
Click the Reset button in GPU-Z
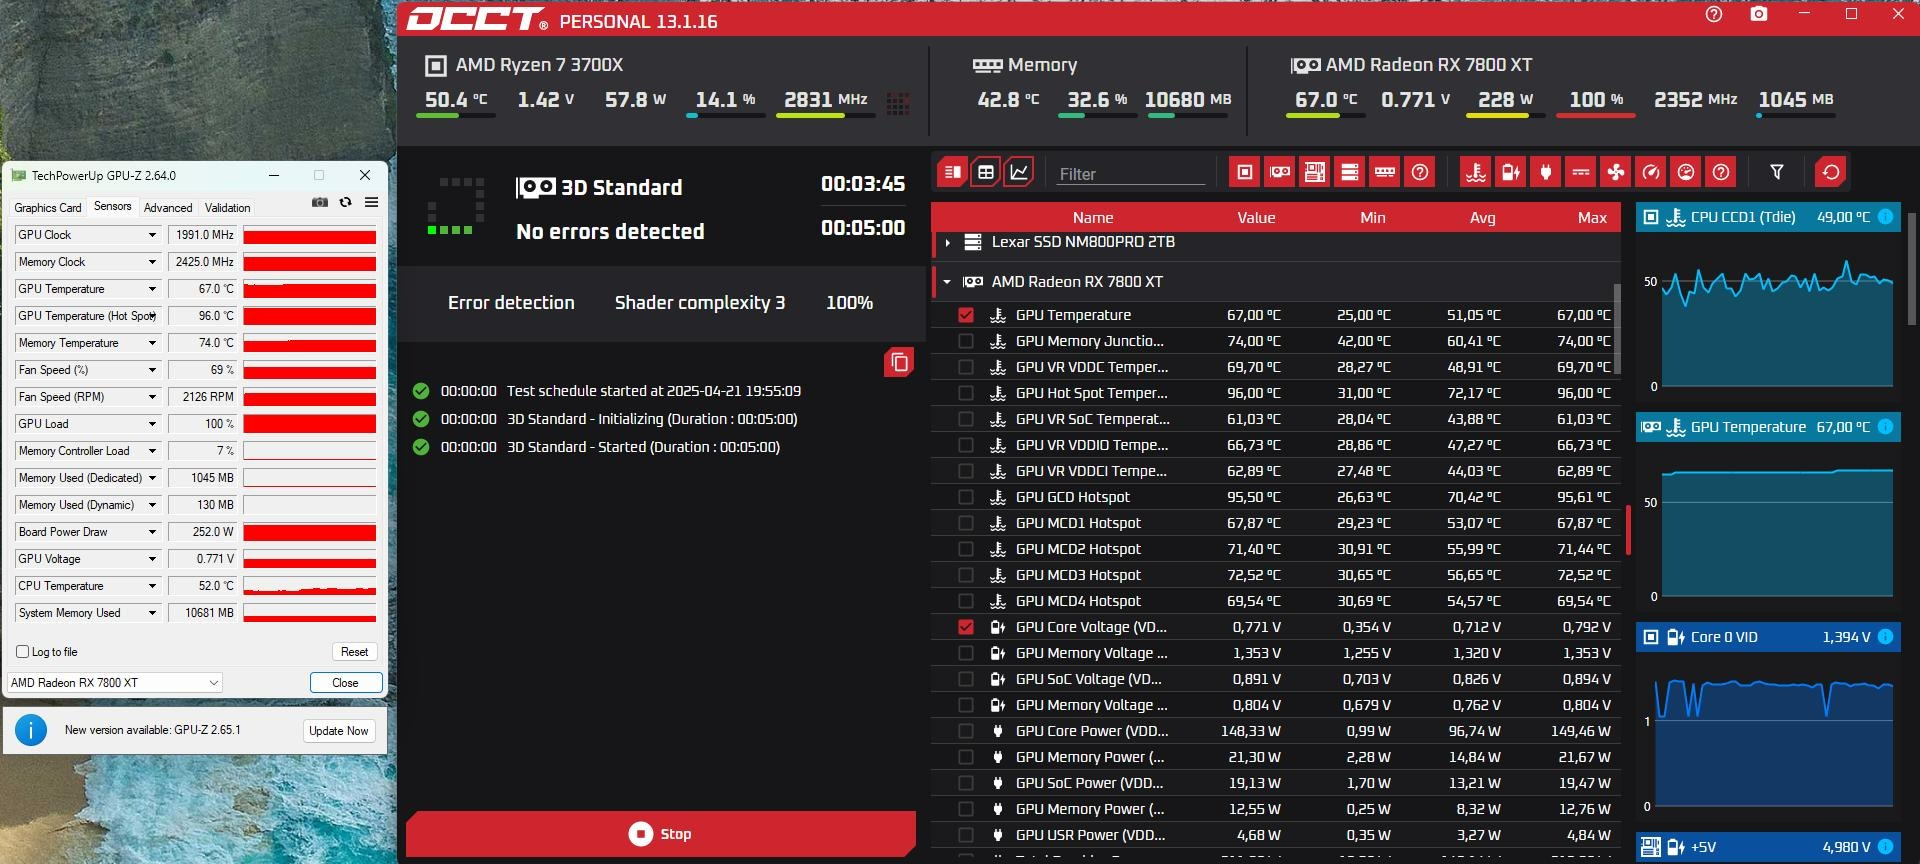point(354,652)
